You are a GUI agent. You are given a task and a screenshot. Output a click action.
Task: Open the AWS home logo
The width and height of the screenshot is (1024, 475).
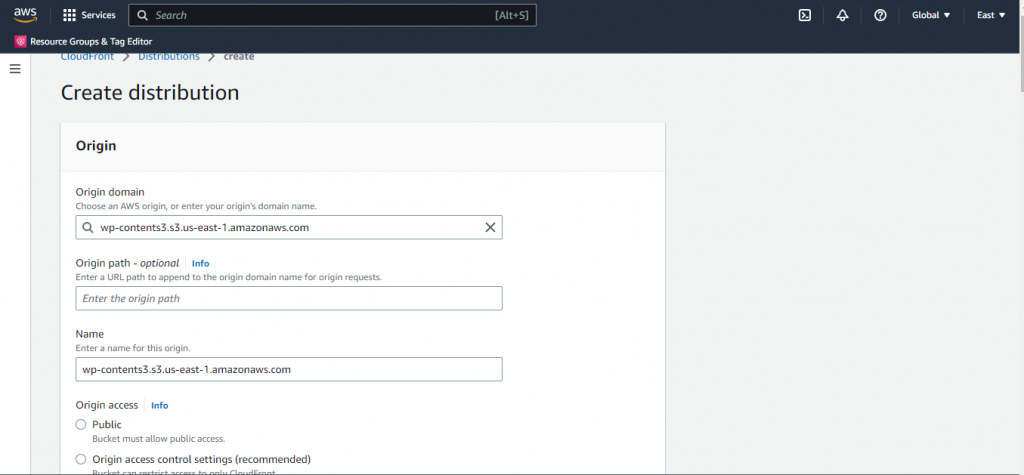pyautogui.click(x=25, y=15)
